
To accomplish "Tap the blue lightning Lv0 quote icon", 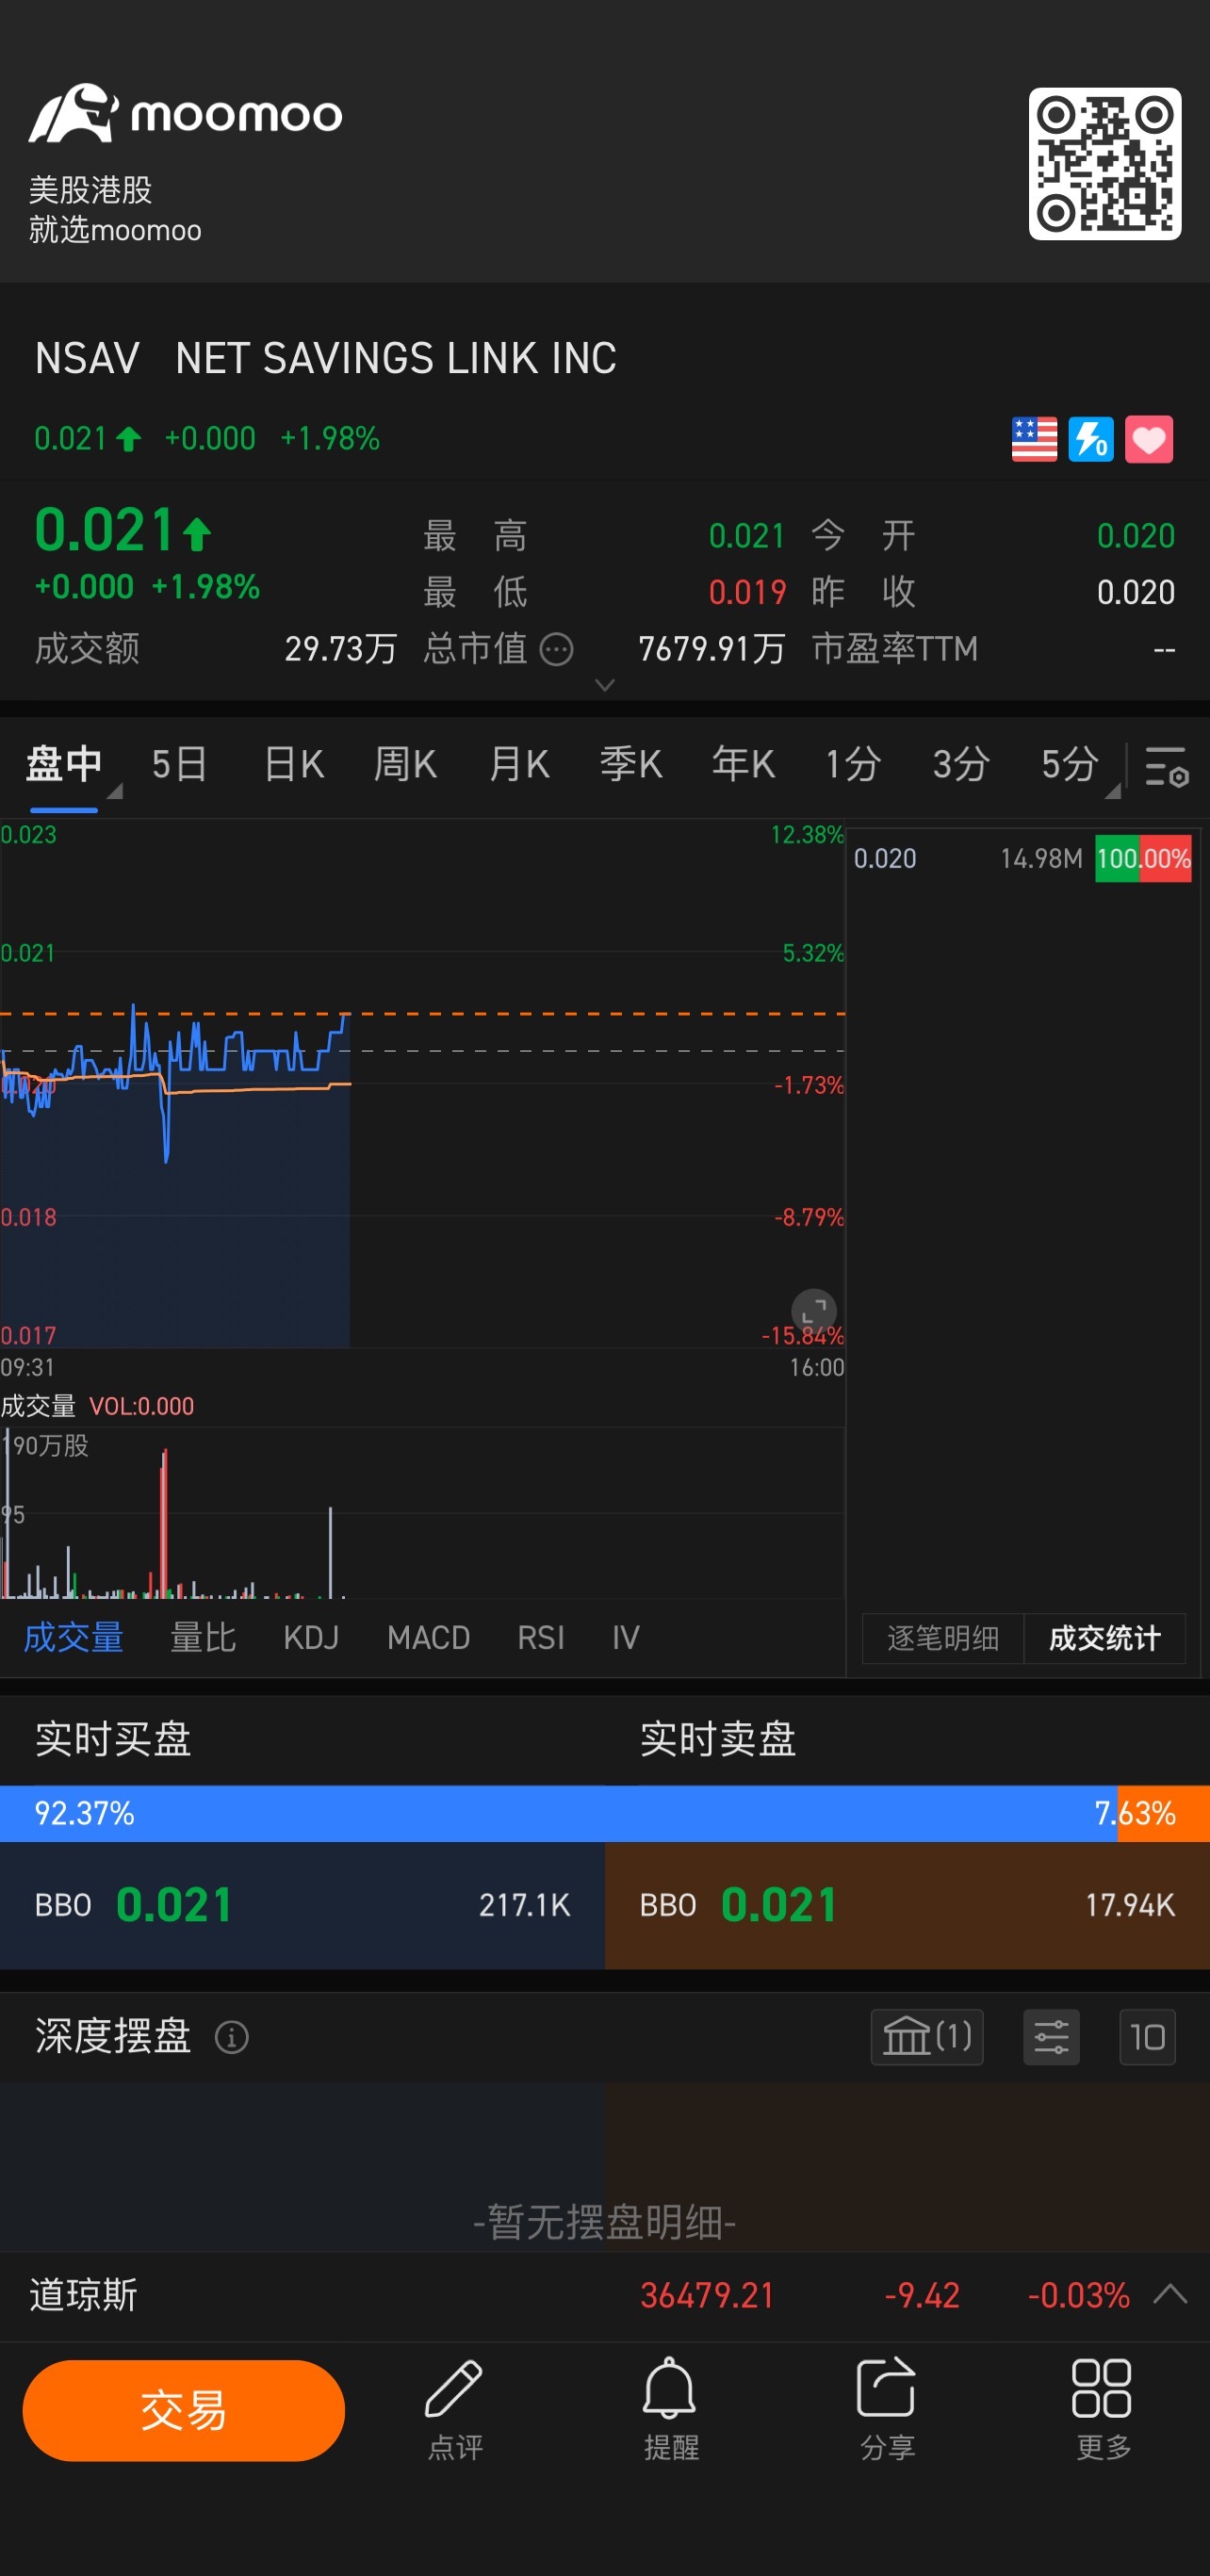I will click(1091, 439).
